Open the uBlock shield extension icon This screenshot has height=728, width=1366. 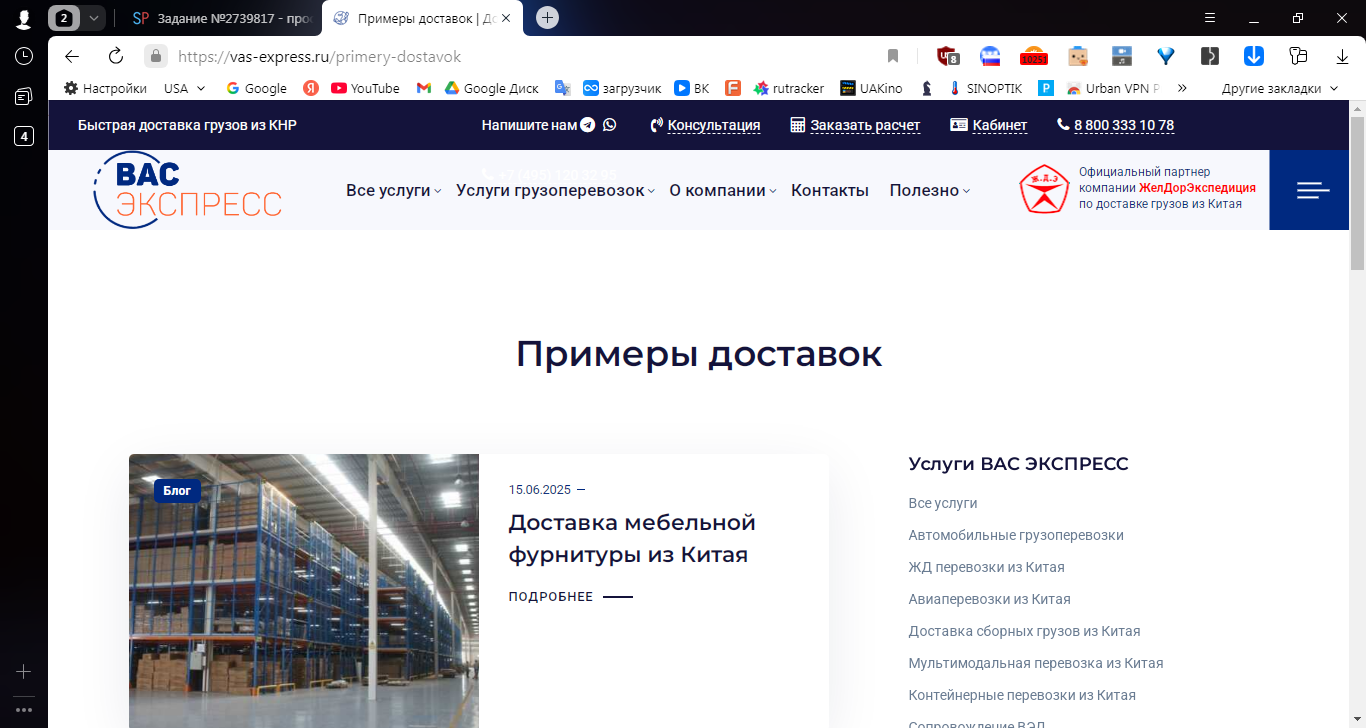(x=947, y=56)
